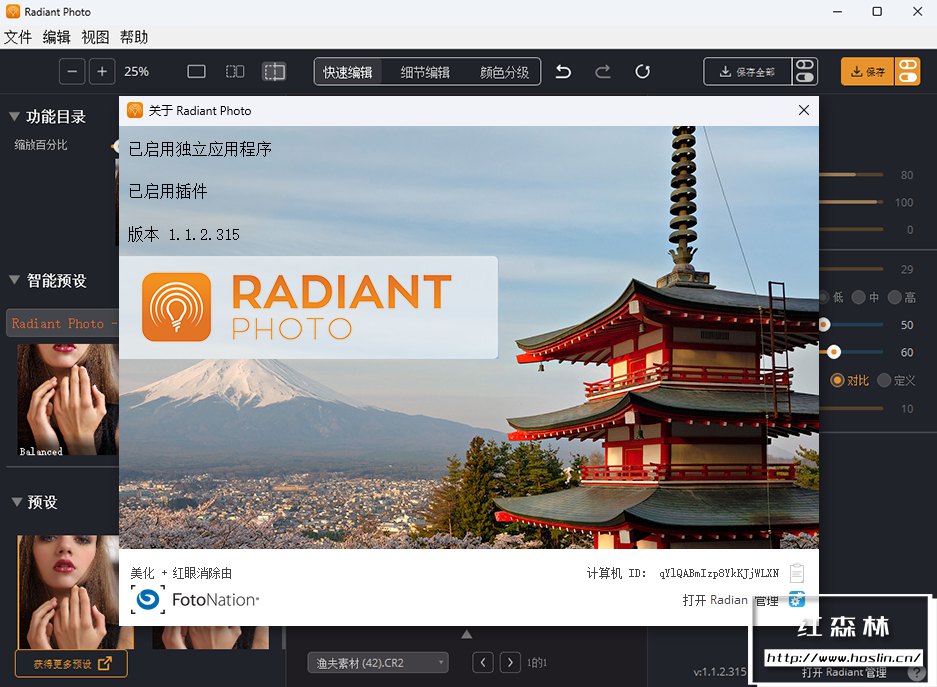937x687 pixels.
Task: Click the computer ID string
Action: 719,573
